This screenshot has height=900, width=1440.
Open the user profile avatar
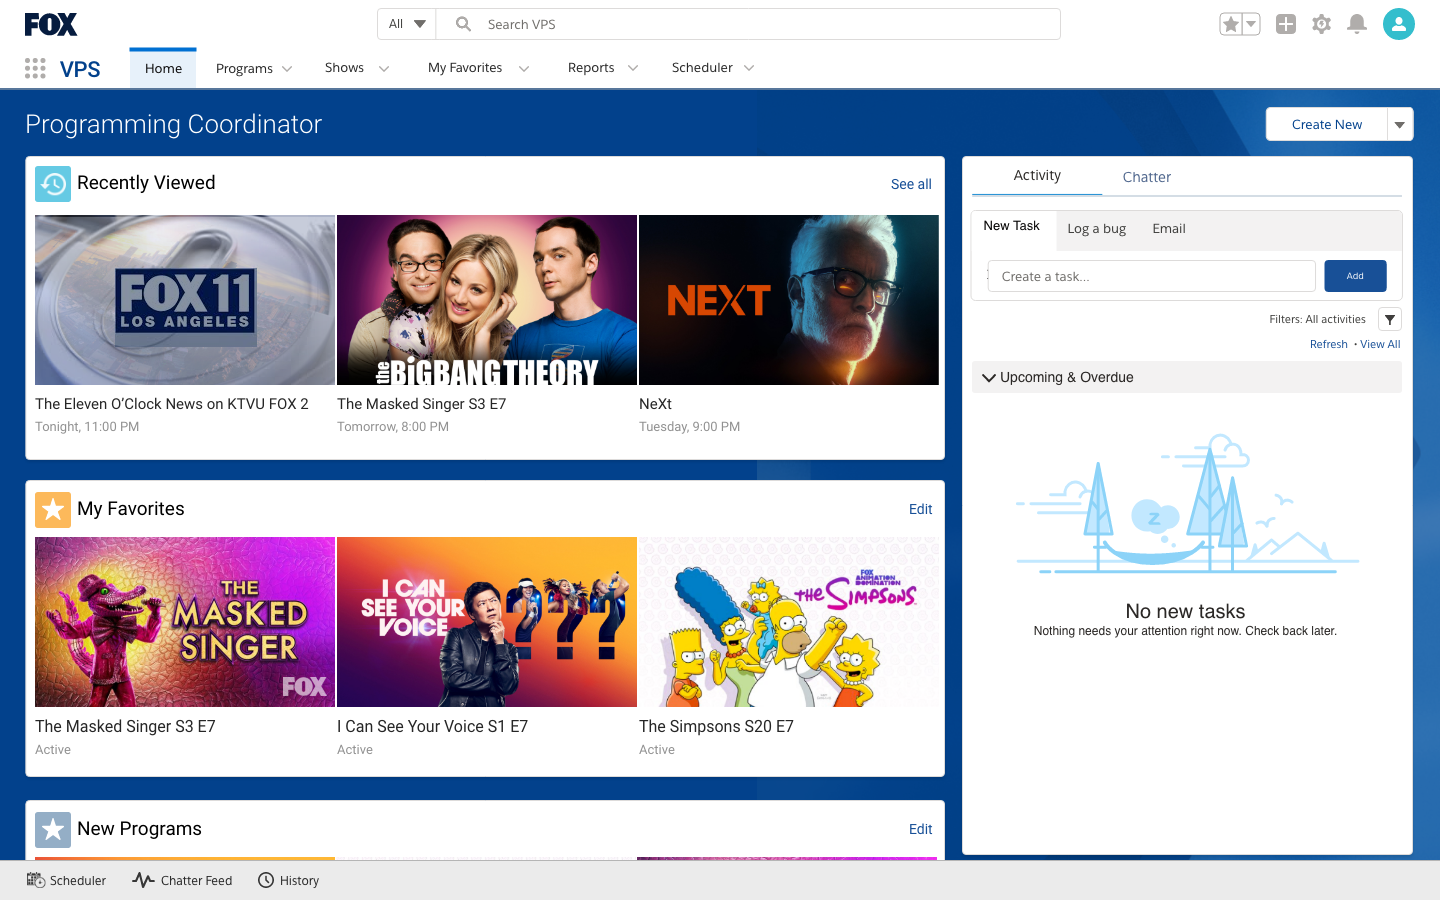(1399, 24)
